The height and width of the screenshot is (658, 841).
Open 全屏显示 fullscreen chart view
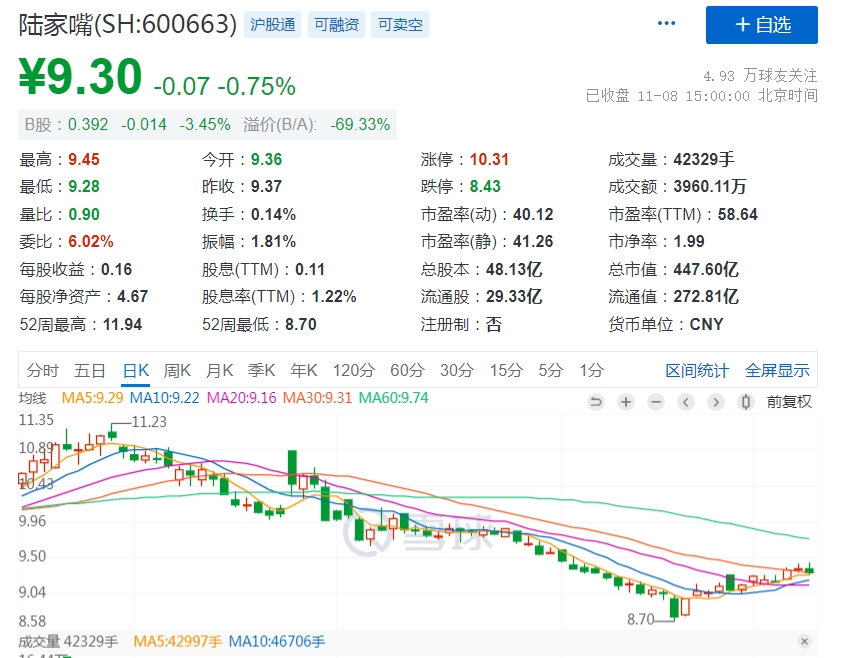(777, 370)
